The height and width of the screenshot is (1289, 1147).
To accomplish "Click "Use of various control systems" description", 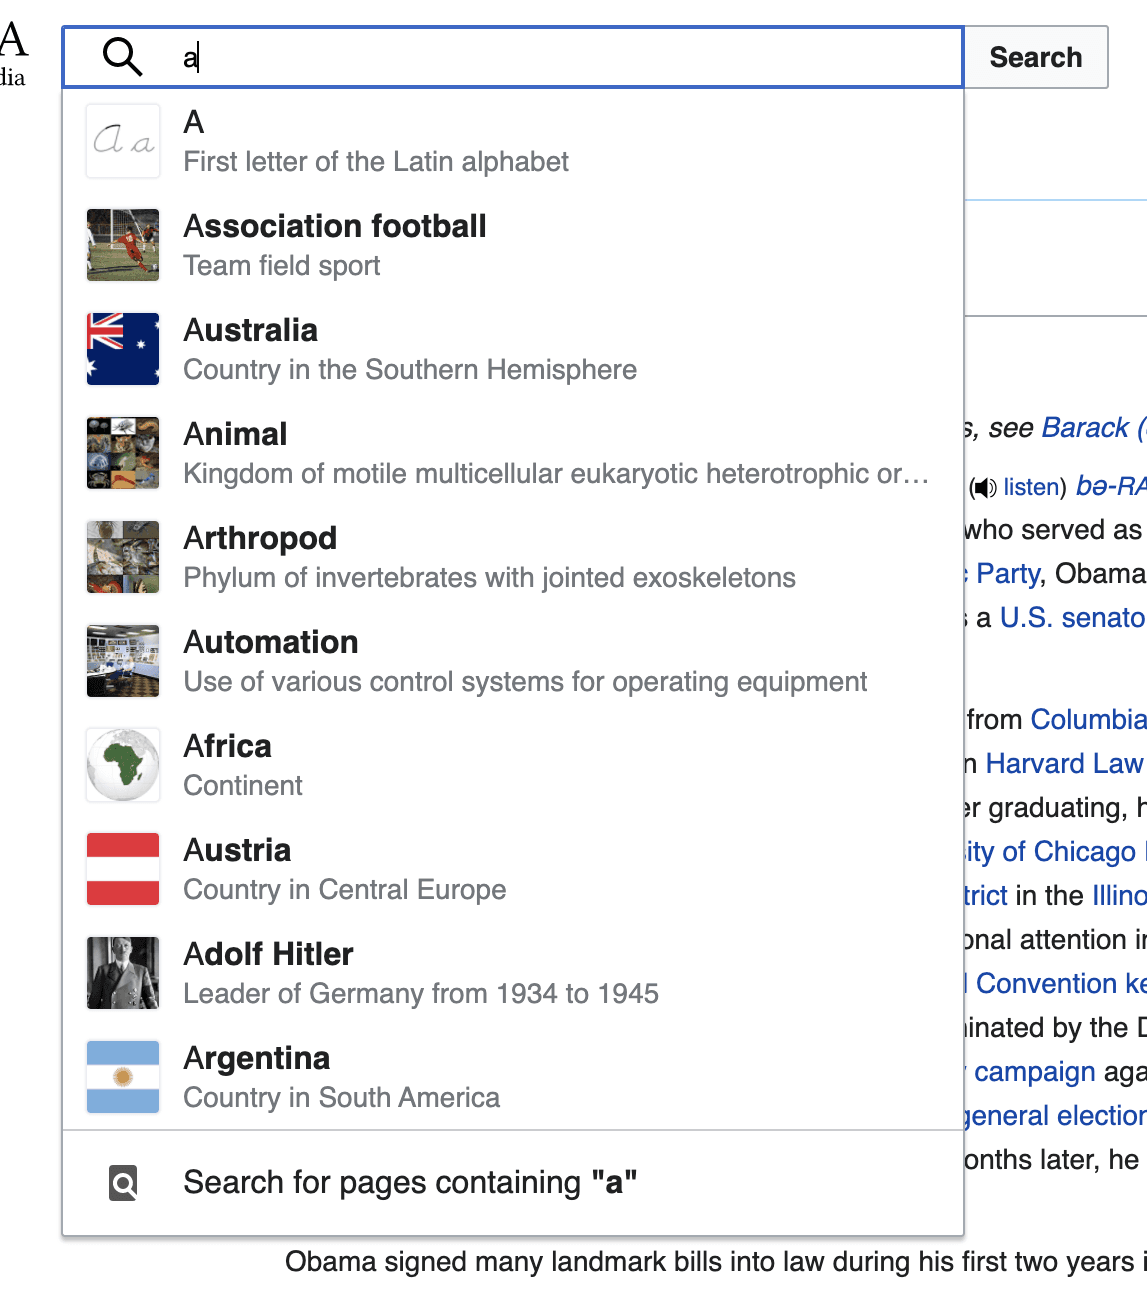I will click(x=525, y=682).
